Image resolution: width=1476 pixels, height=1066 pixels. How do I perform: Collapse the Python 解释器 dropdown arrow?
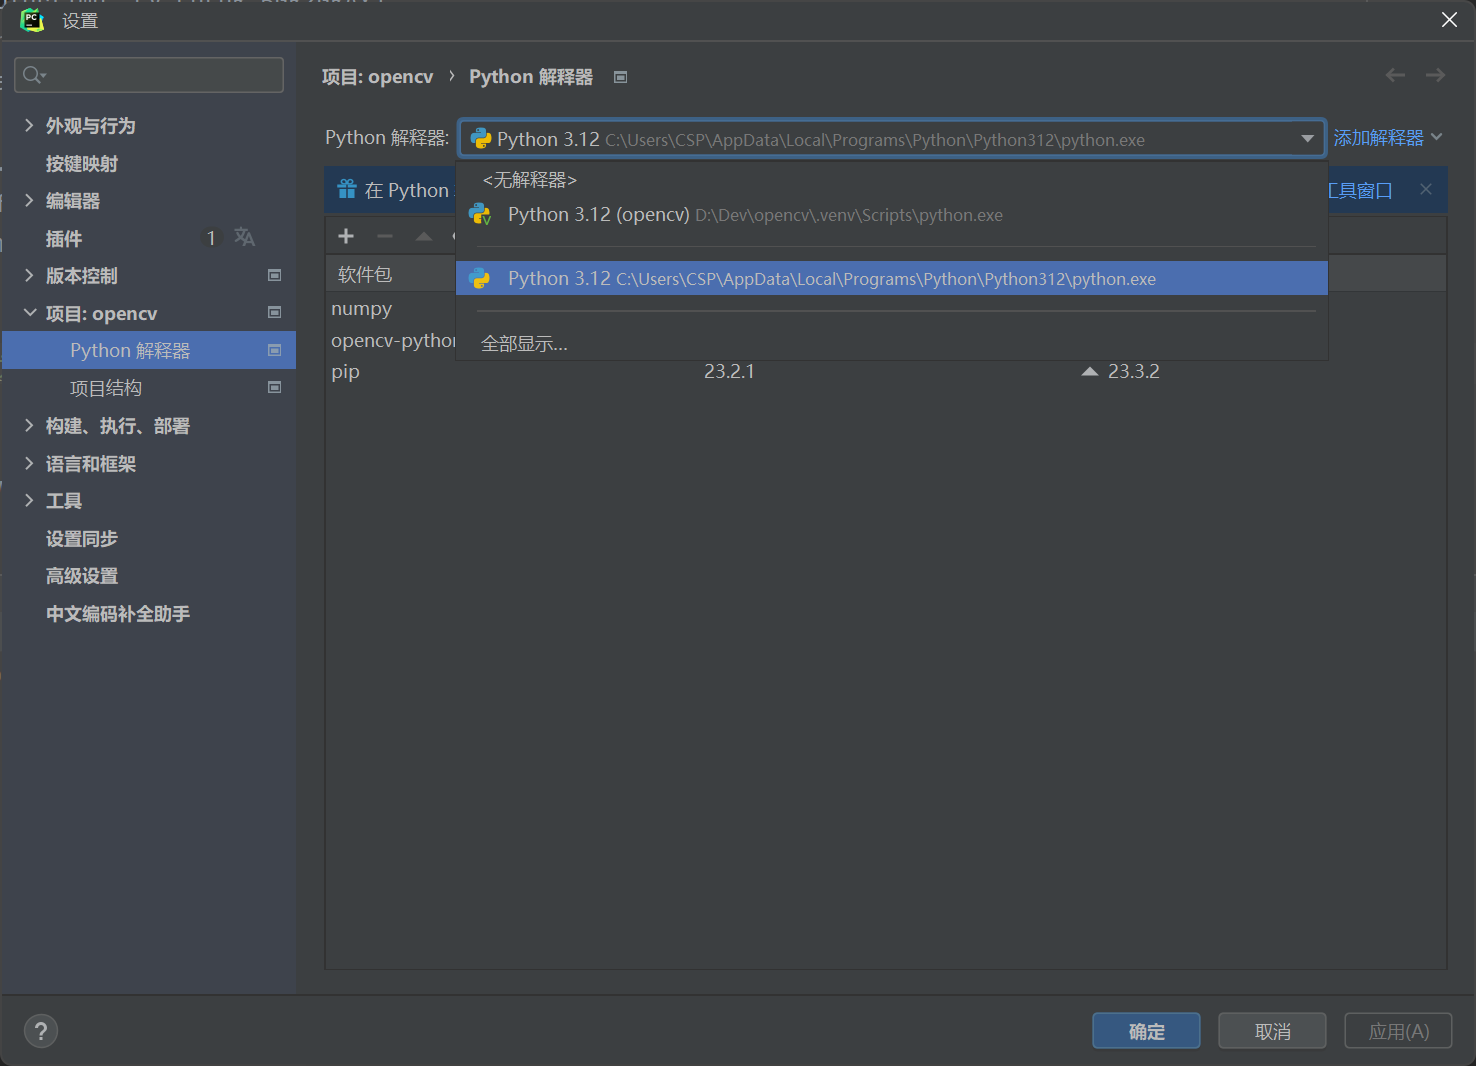pos(1307,138)
